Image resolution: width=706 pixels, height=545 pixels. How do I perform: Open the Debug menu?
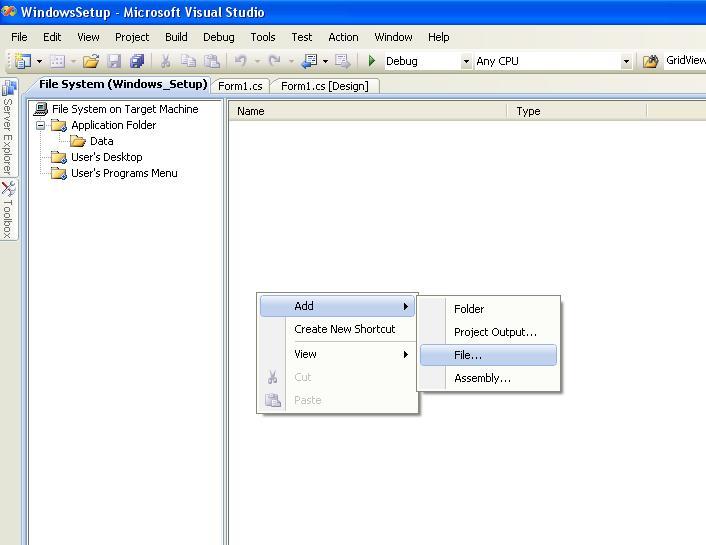click(219, 37)
